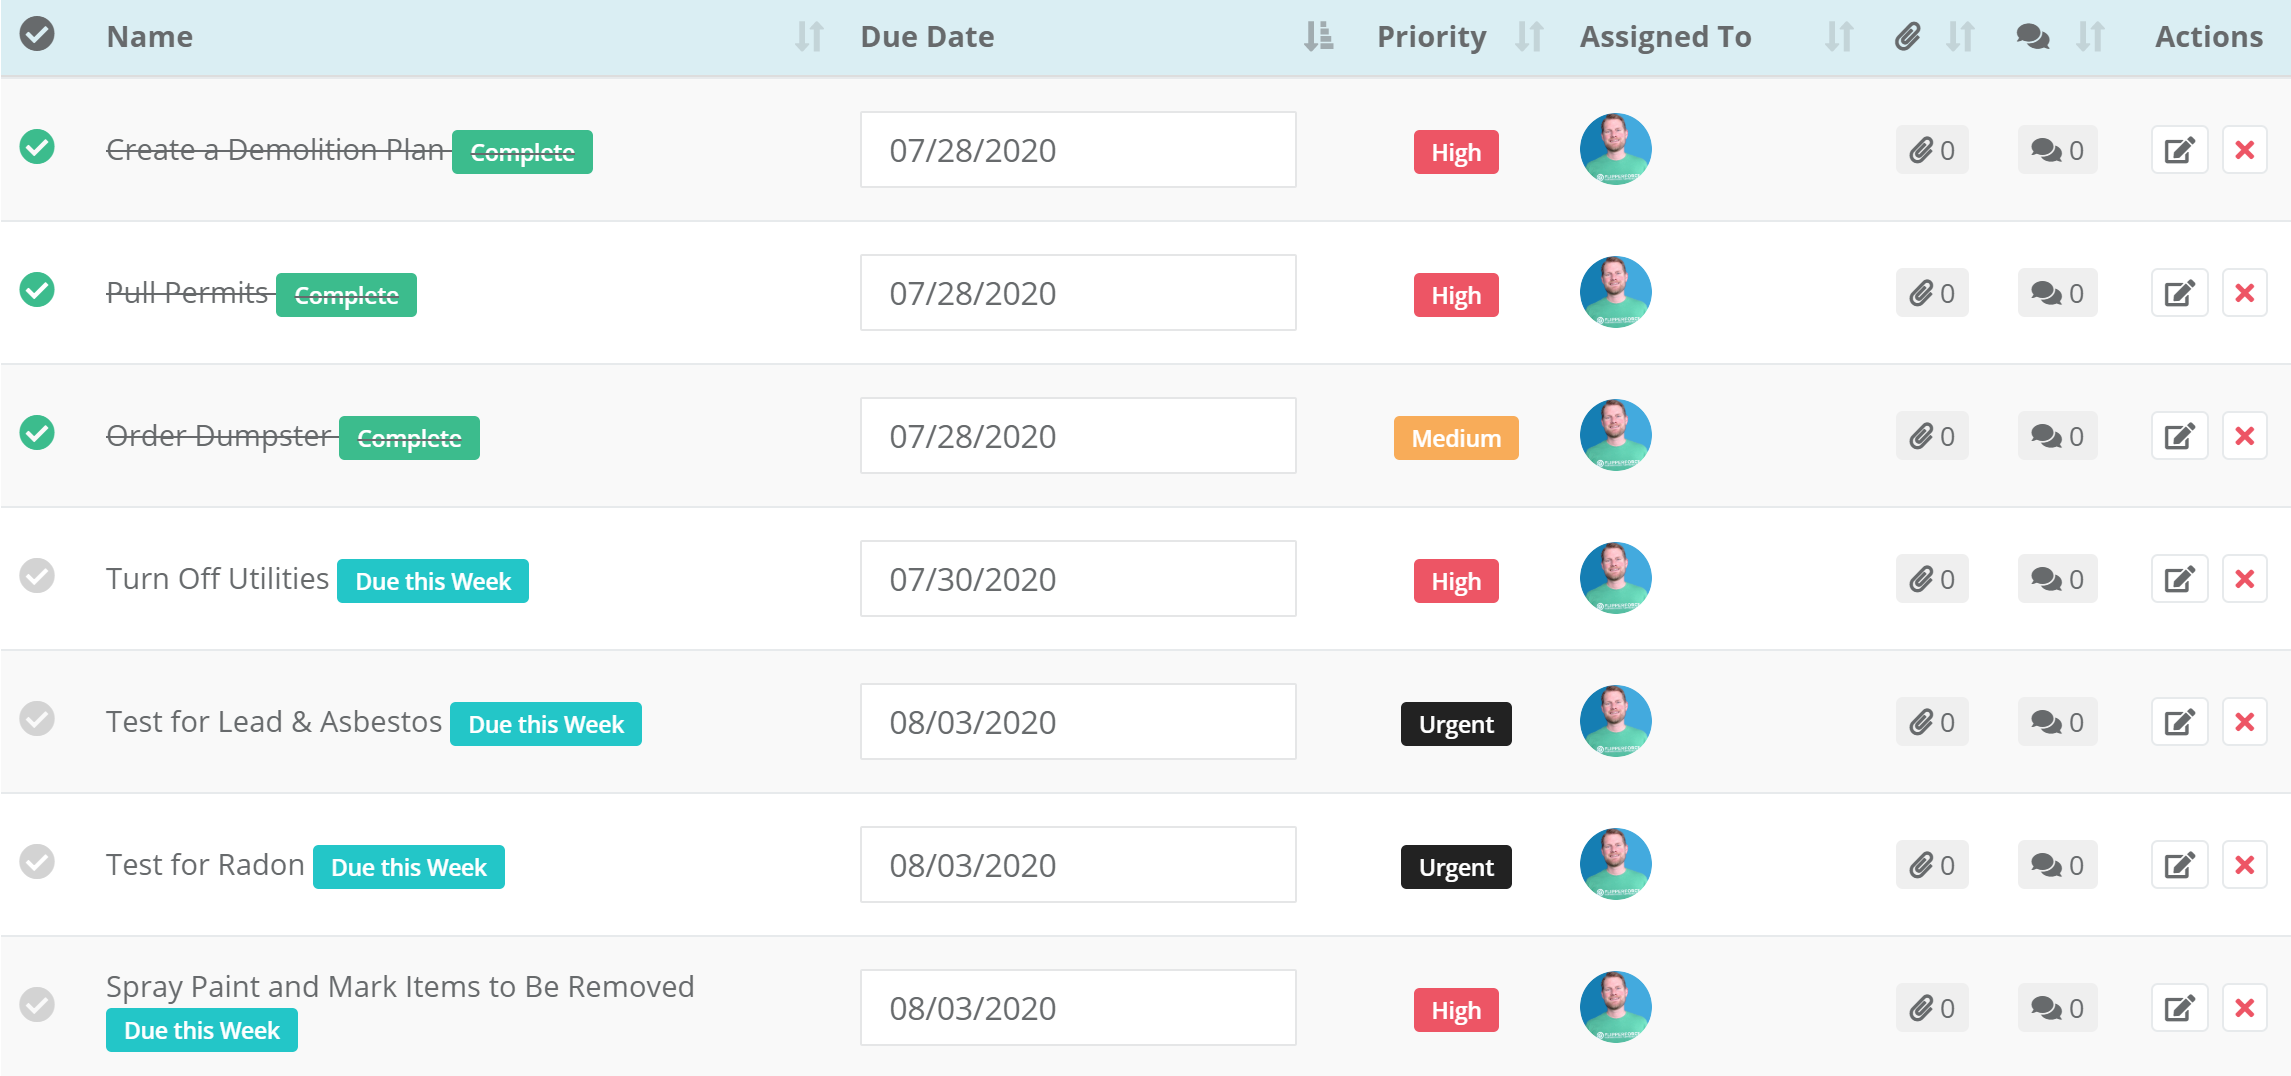Toggle the select-all checkmark in header
This screenshot has height=1076, width=2291.
(37, 34)
